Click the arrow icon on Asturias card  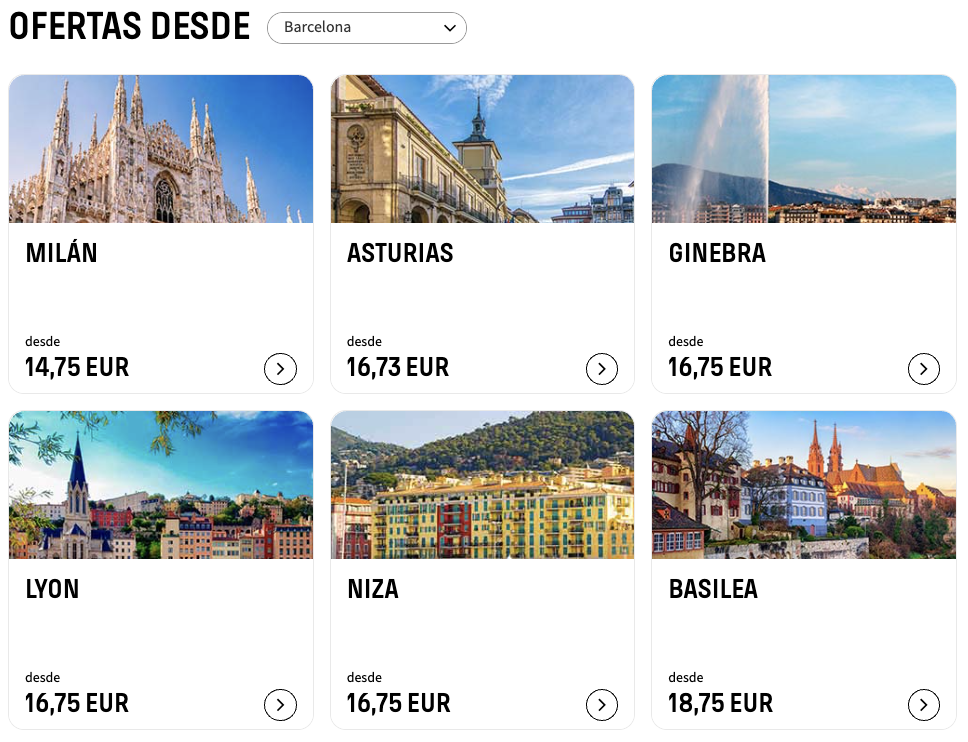tap(602, 369)
